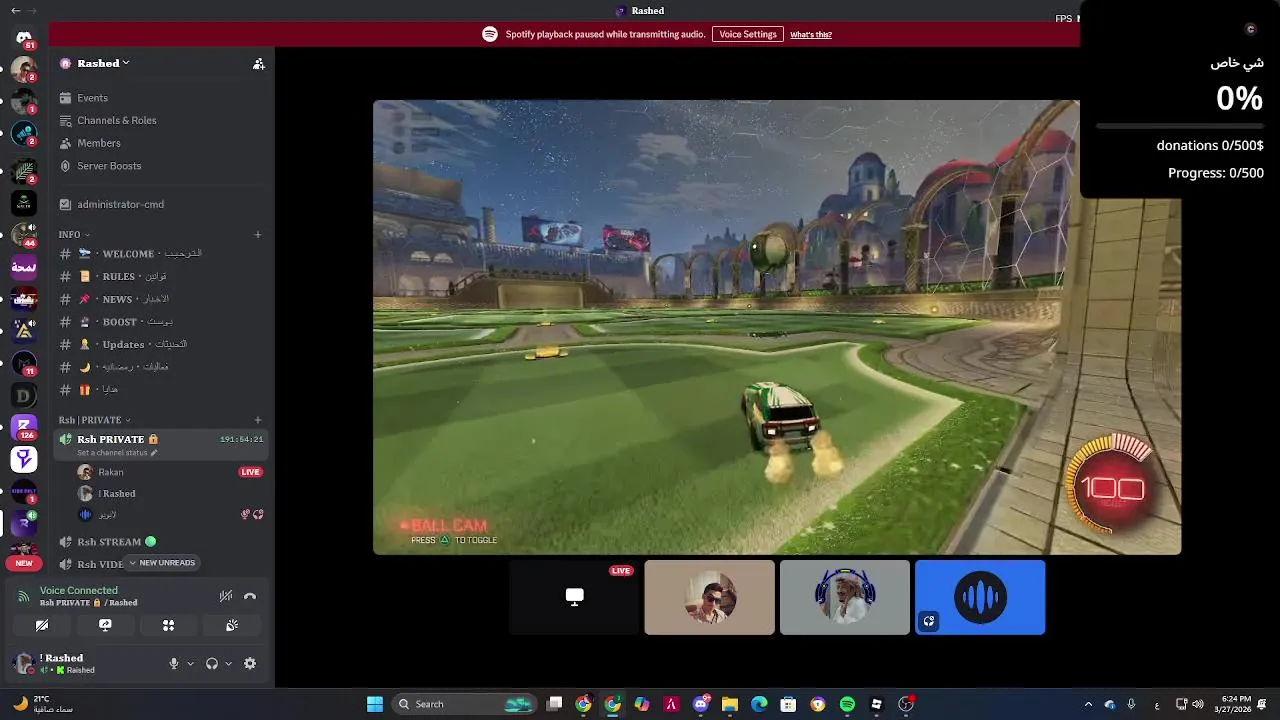Show hidden system tray icons

[1088, 704]
